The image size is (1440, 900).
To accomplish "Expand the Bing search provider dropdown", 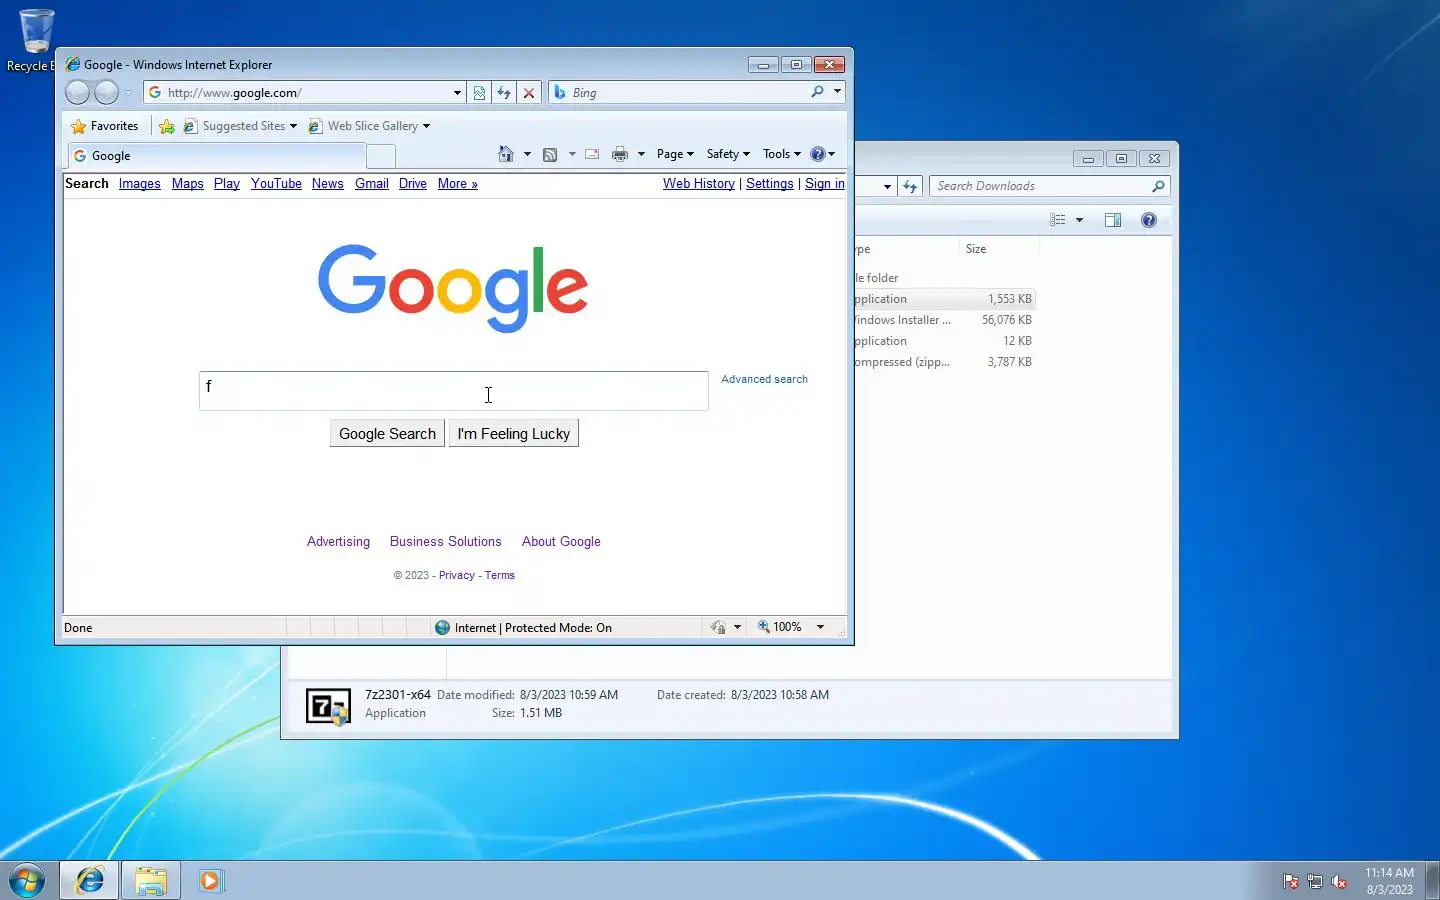I will [x=837, y=92].
